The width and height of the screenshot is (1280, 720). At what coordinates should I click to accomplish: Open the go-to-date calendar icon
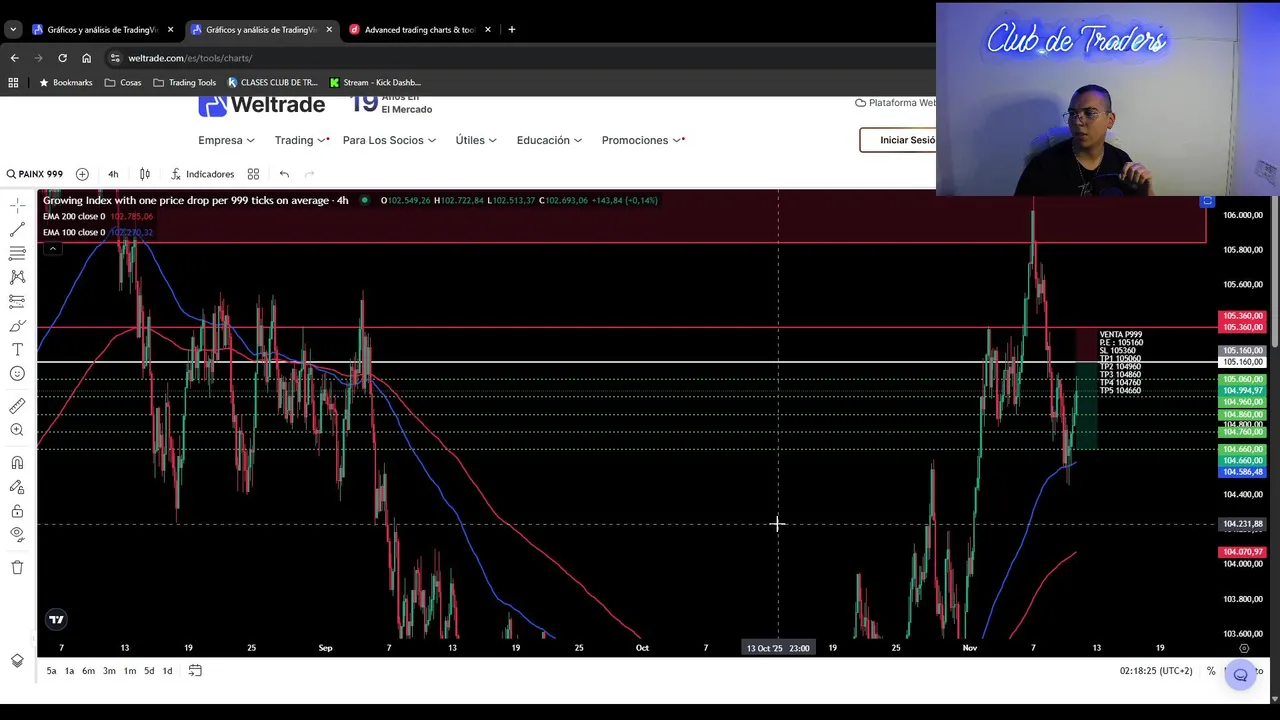(x=195, y=671)
